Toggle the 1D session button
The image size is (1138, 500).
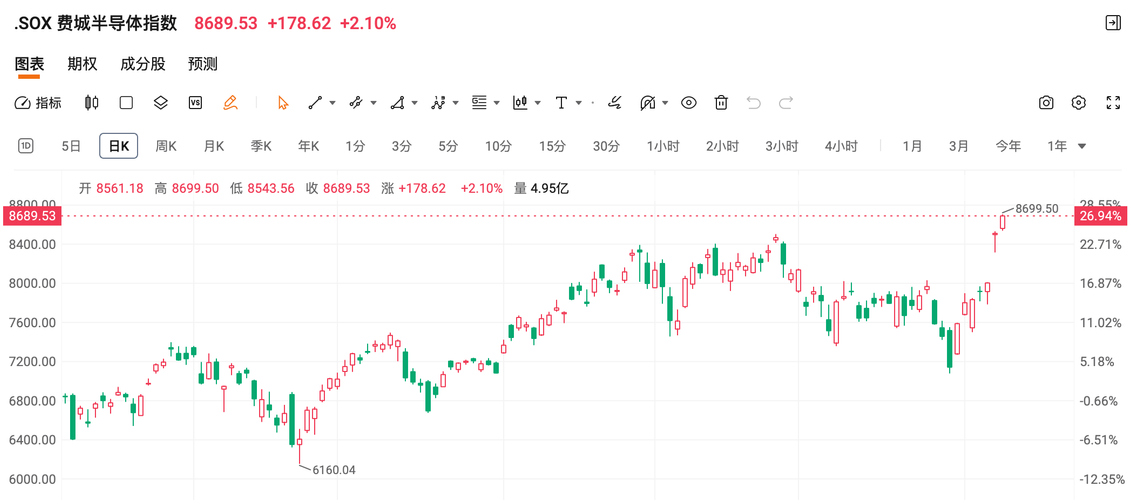[x=26, y=146]
